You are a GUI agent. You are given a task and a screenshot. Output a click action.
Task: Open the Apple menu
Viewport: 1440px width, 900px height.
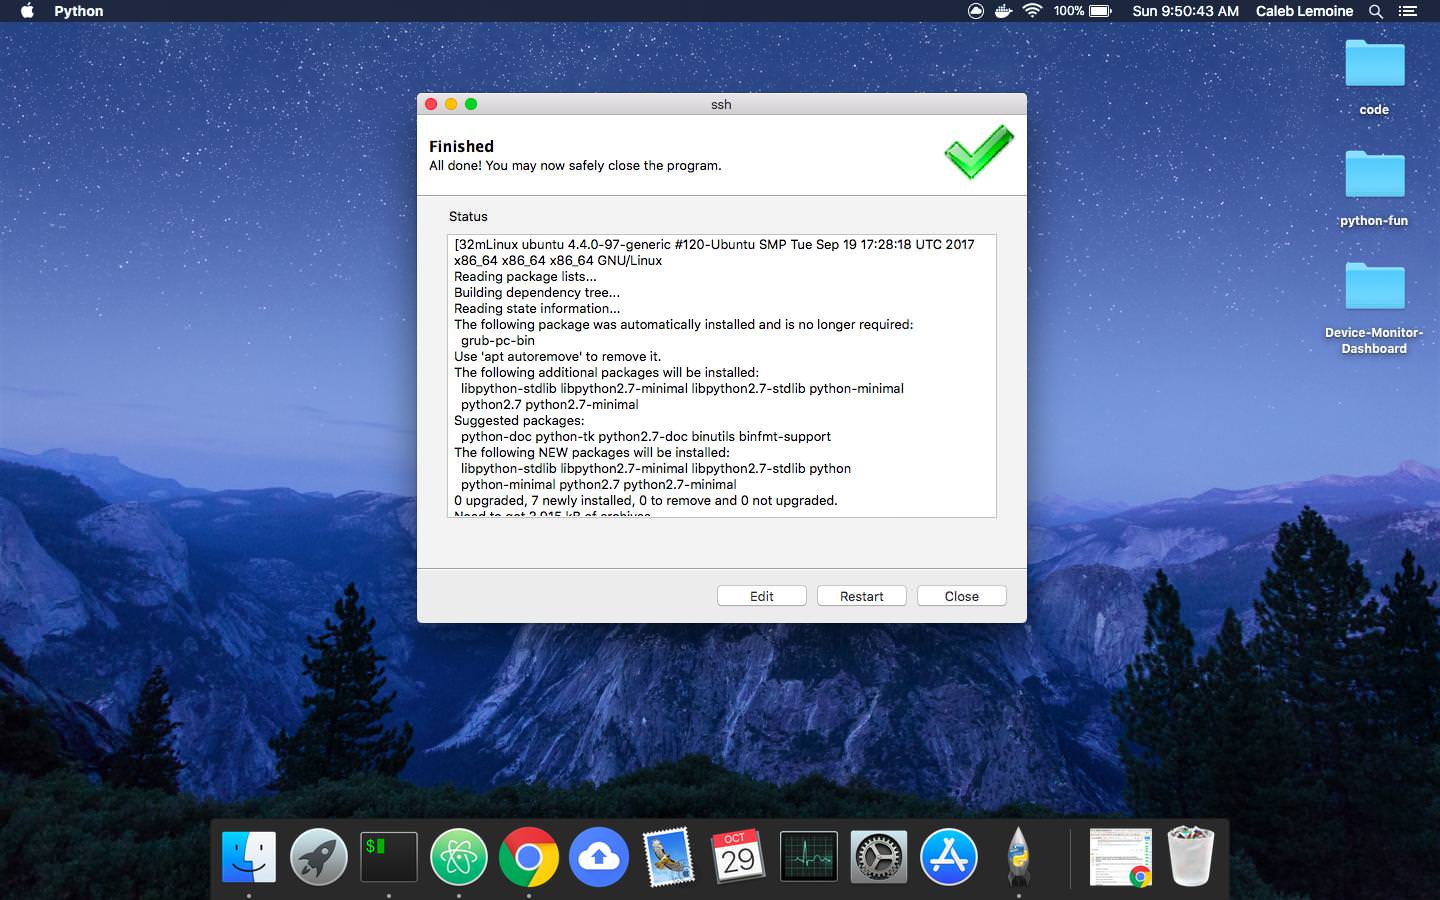(x=27, y=11)
